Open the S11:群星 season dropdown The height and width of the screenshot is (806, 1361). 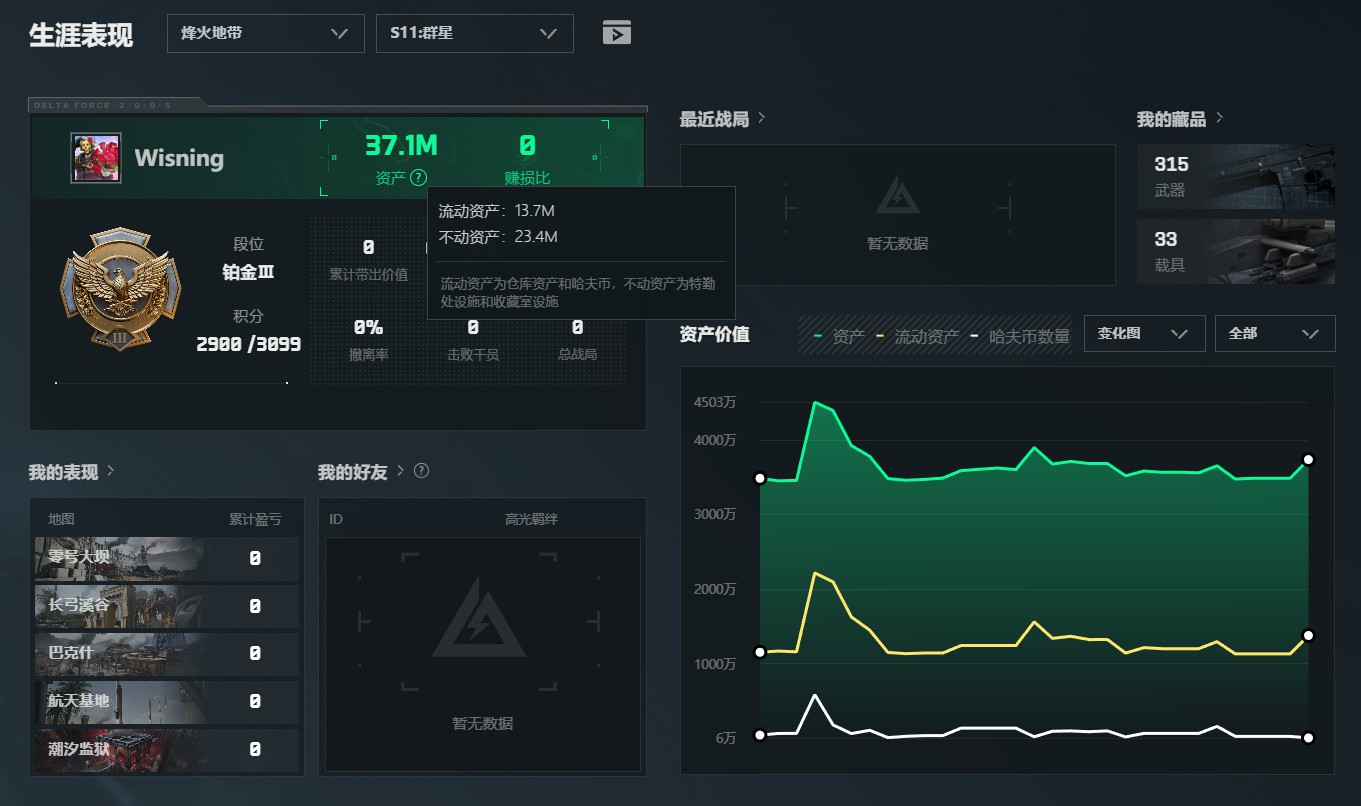475,33
